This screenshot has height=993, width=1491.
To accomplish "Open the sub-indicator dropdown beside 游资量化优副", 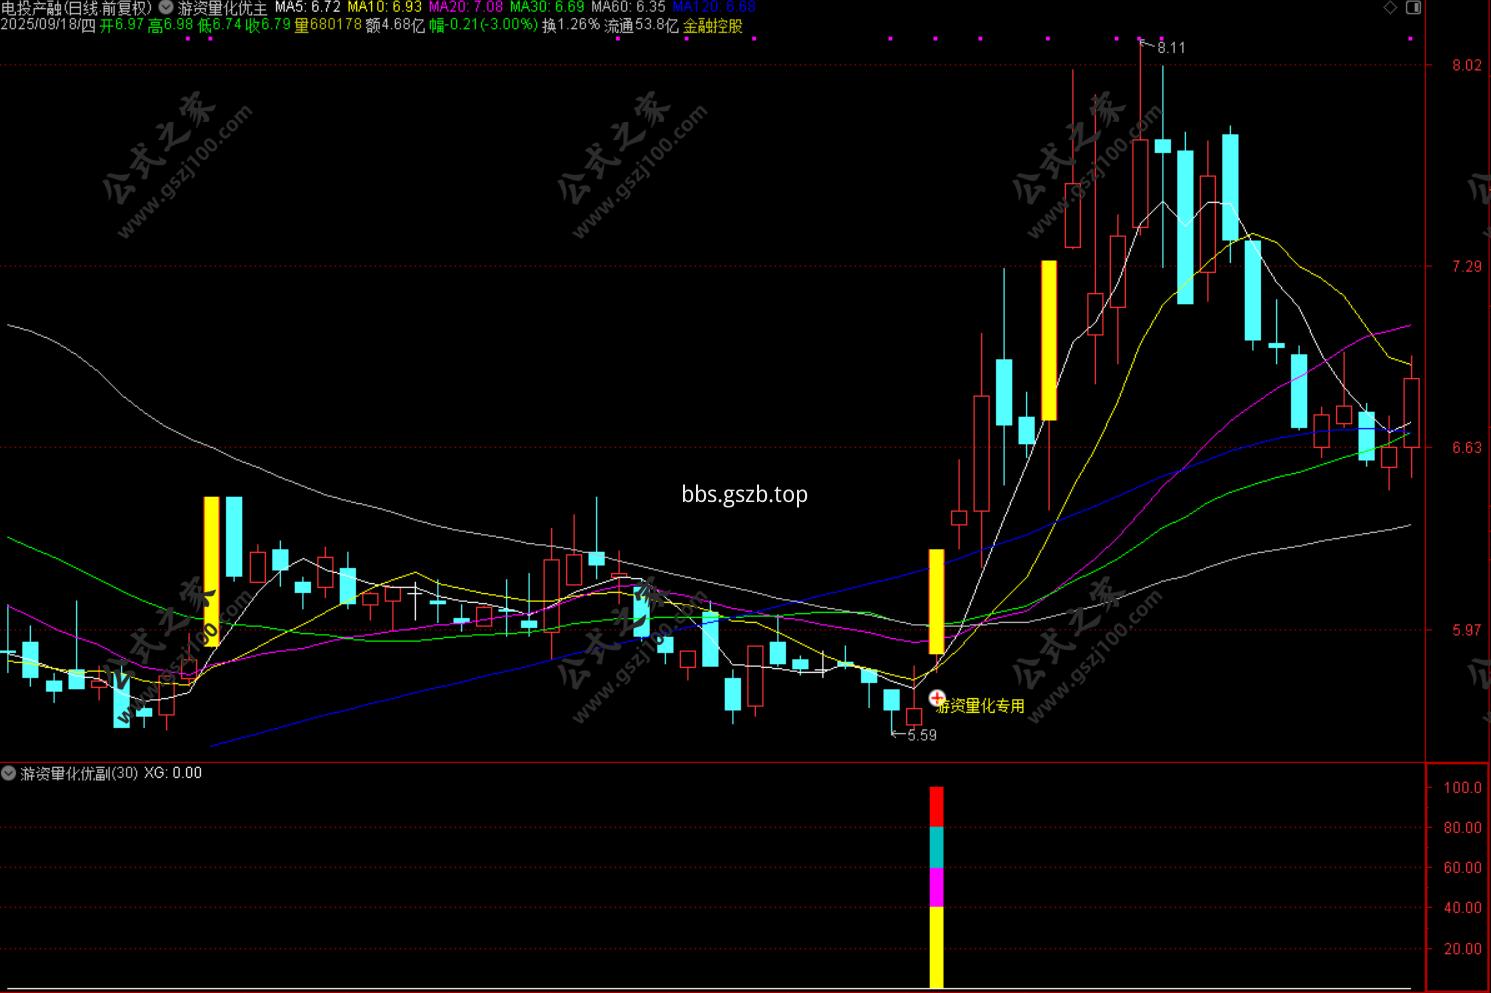I will (x=9, y=773).
